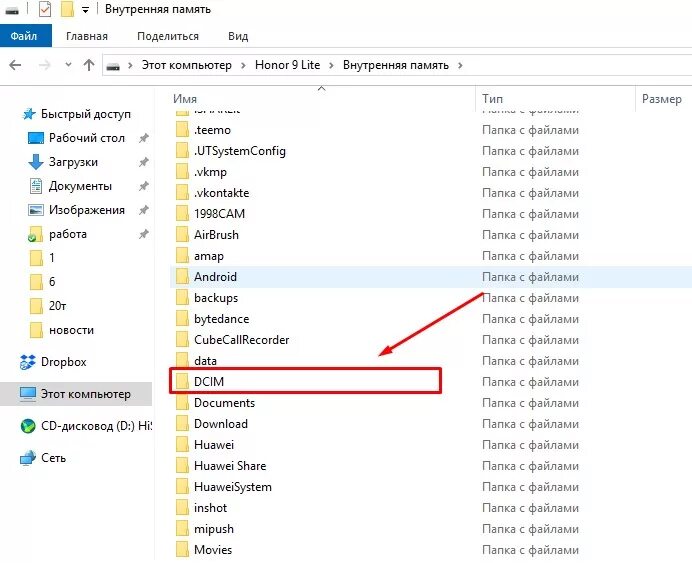
Task: Click Внутренняя память breadcrumb segment
Action: pos(395,65)
